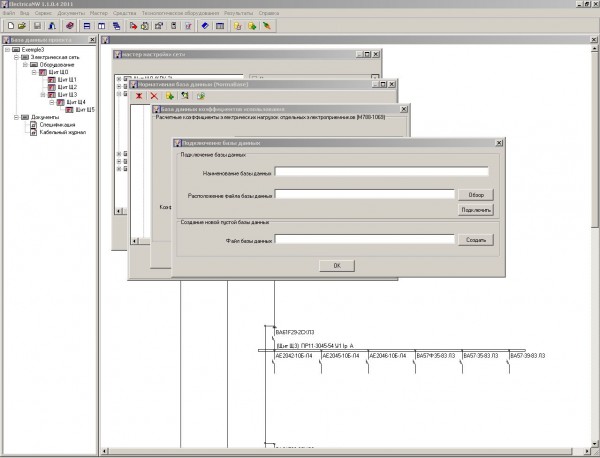Confirm dialog with the OK button

coord(336,265)
